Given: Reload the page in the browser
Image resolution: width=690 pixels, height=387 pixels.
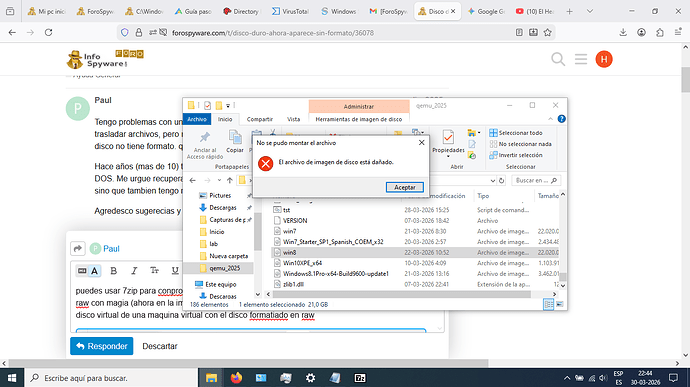Looking at the screenshot, I should pyautogui.click(x=48, y=32).
